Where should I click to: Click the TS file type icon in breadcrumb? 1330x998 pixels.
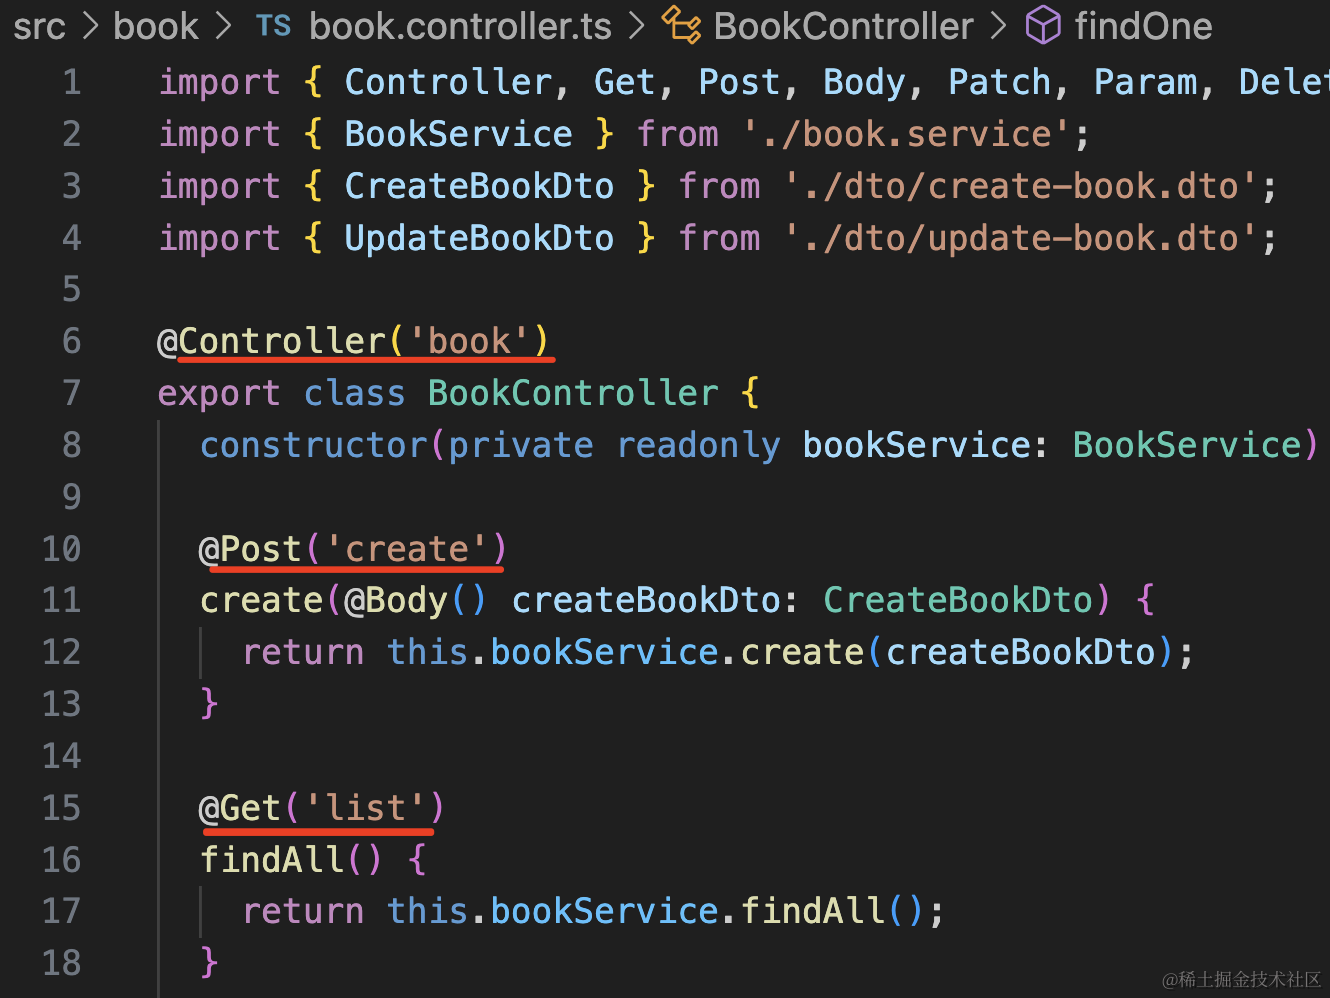(x=273, y=26)
